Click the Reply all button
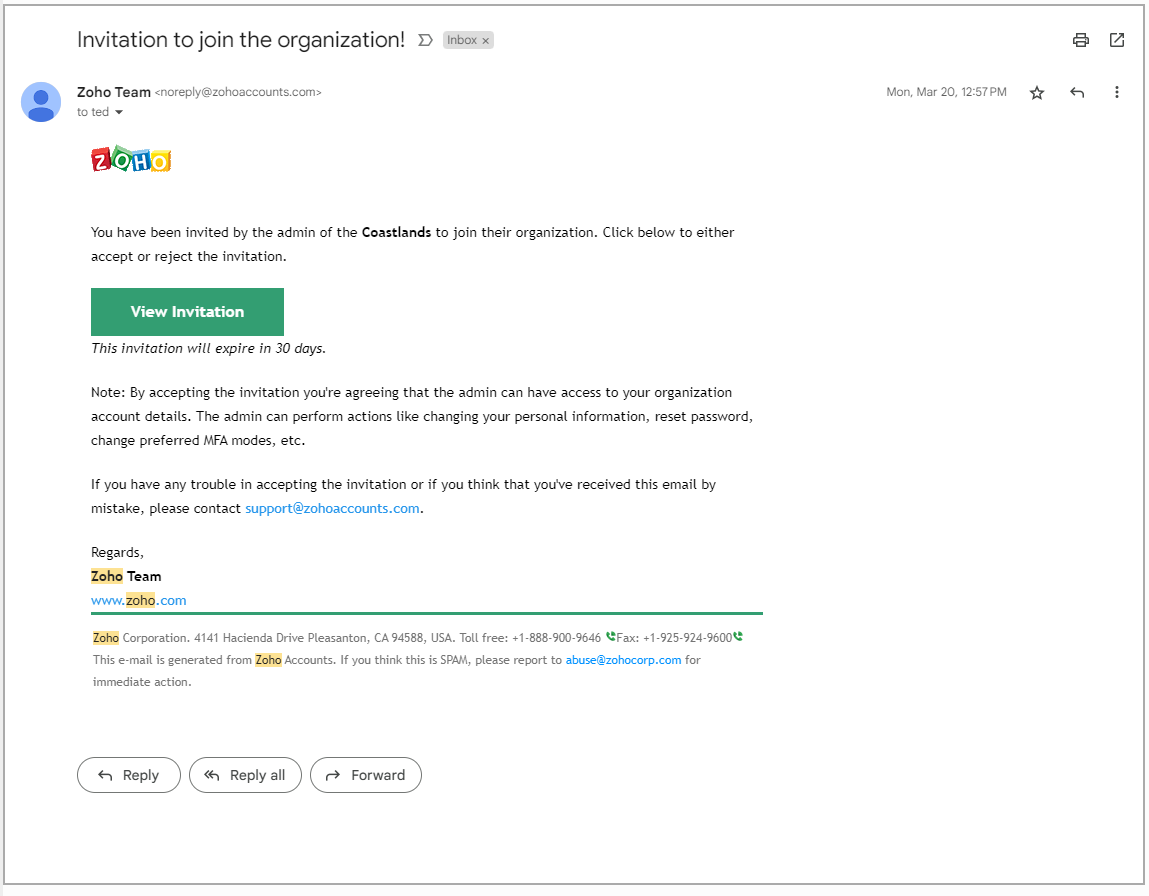The width and height of the screenshot is (1149, 896). point(245,775)
